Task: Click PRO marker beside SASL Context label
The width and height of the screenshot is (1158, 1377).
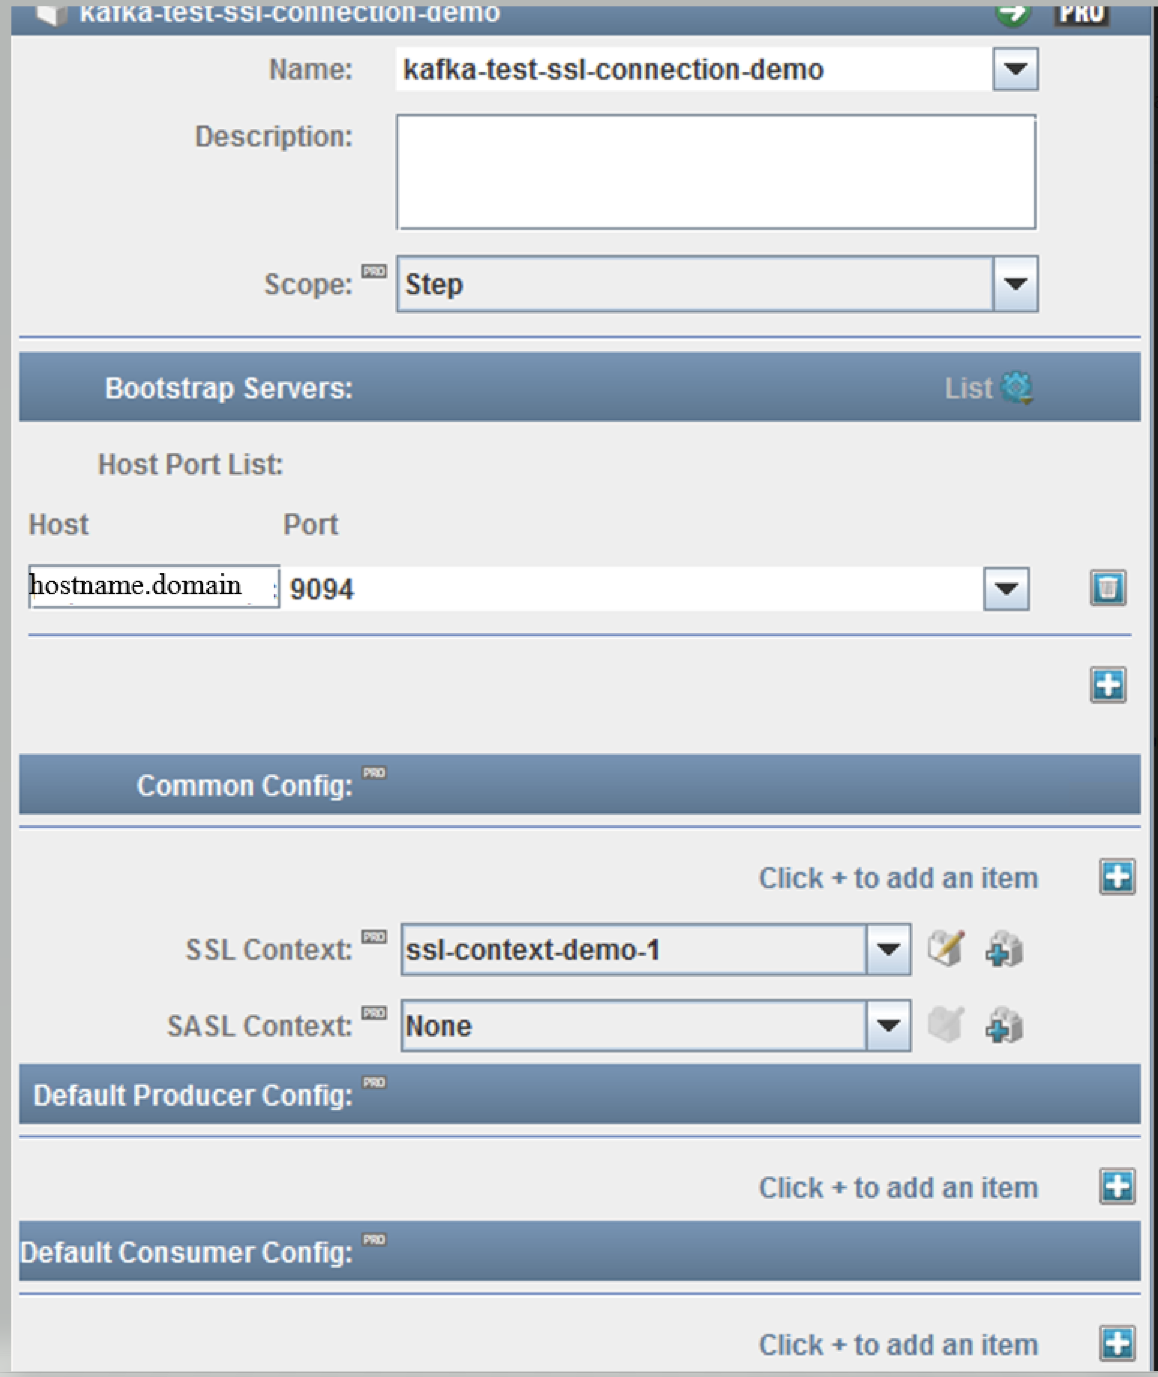Action: tap(374, 1013)
